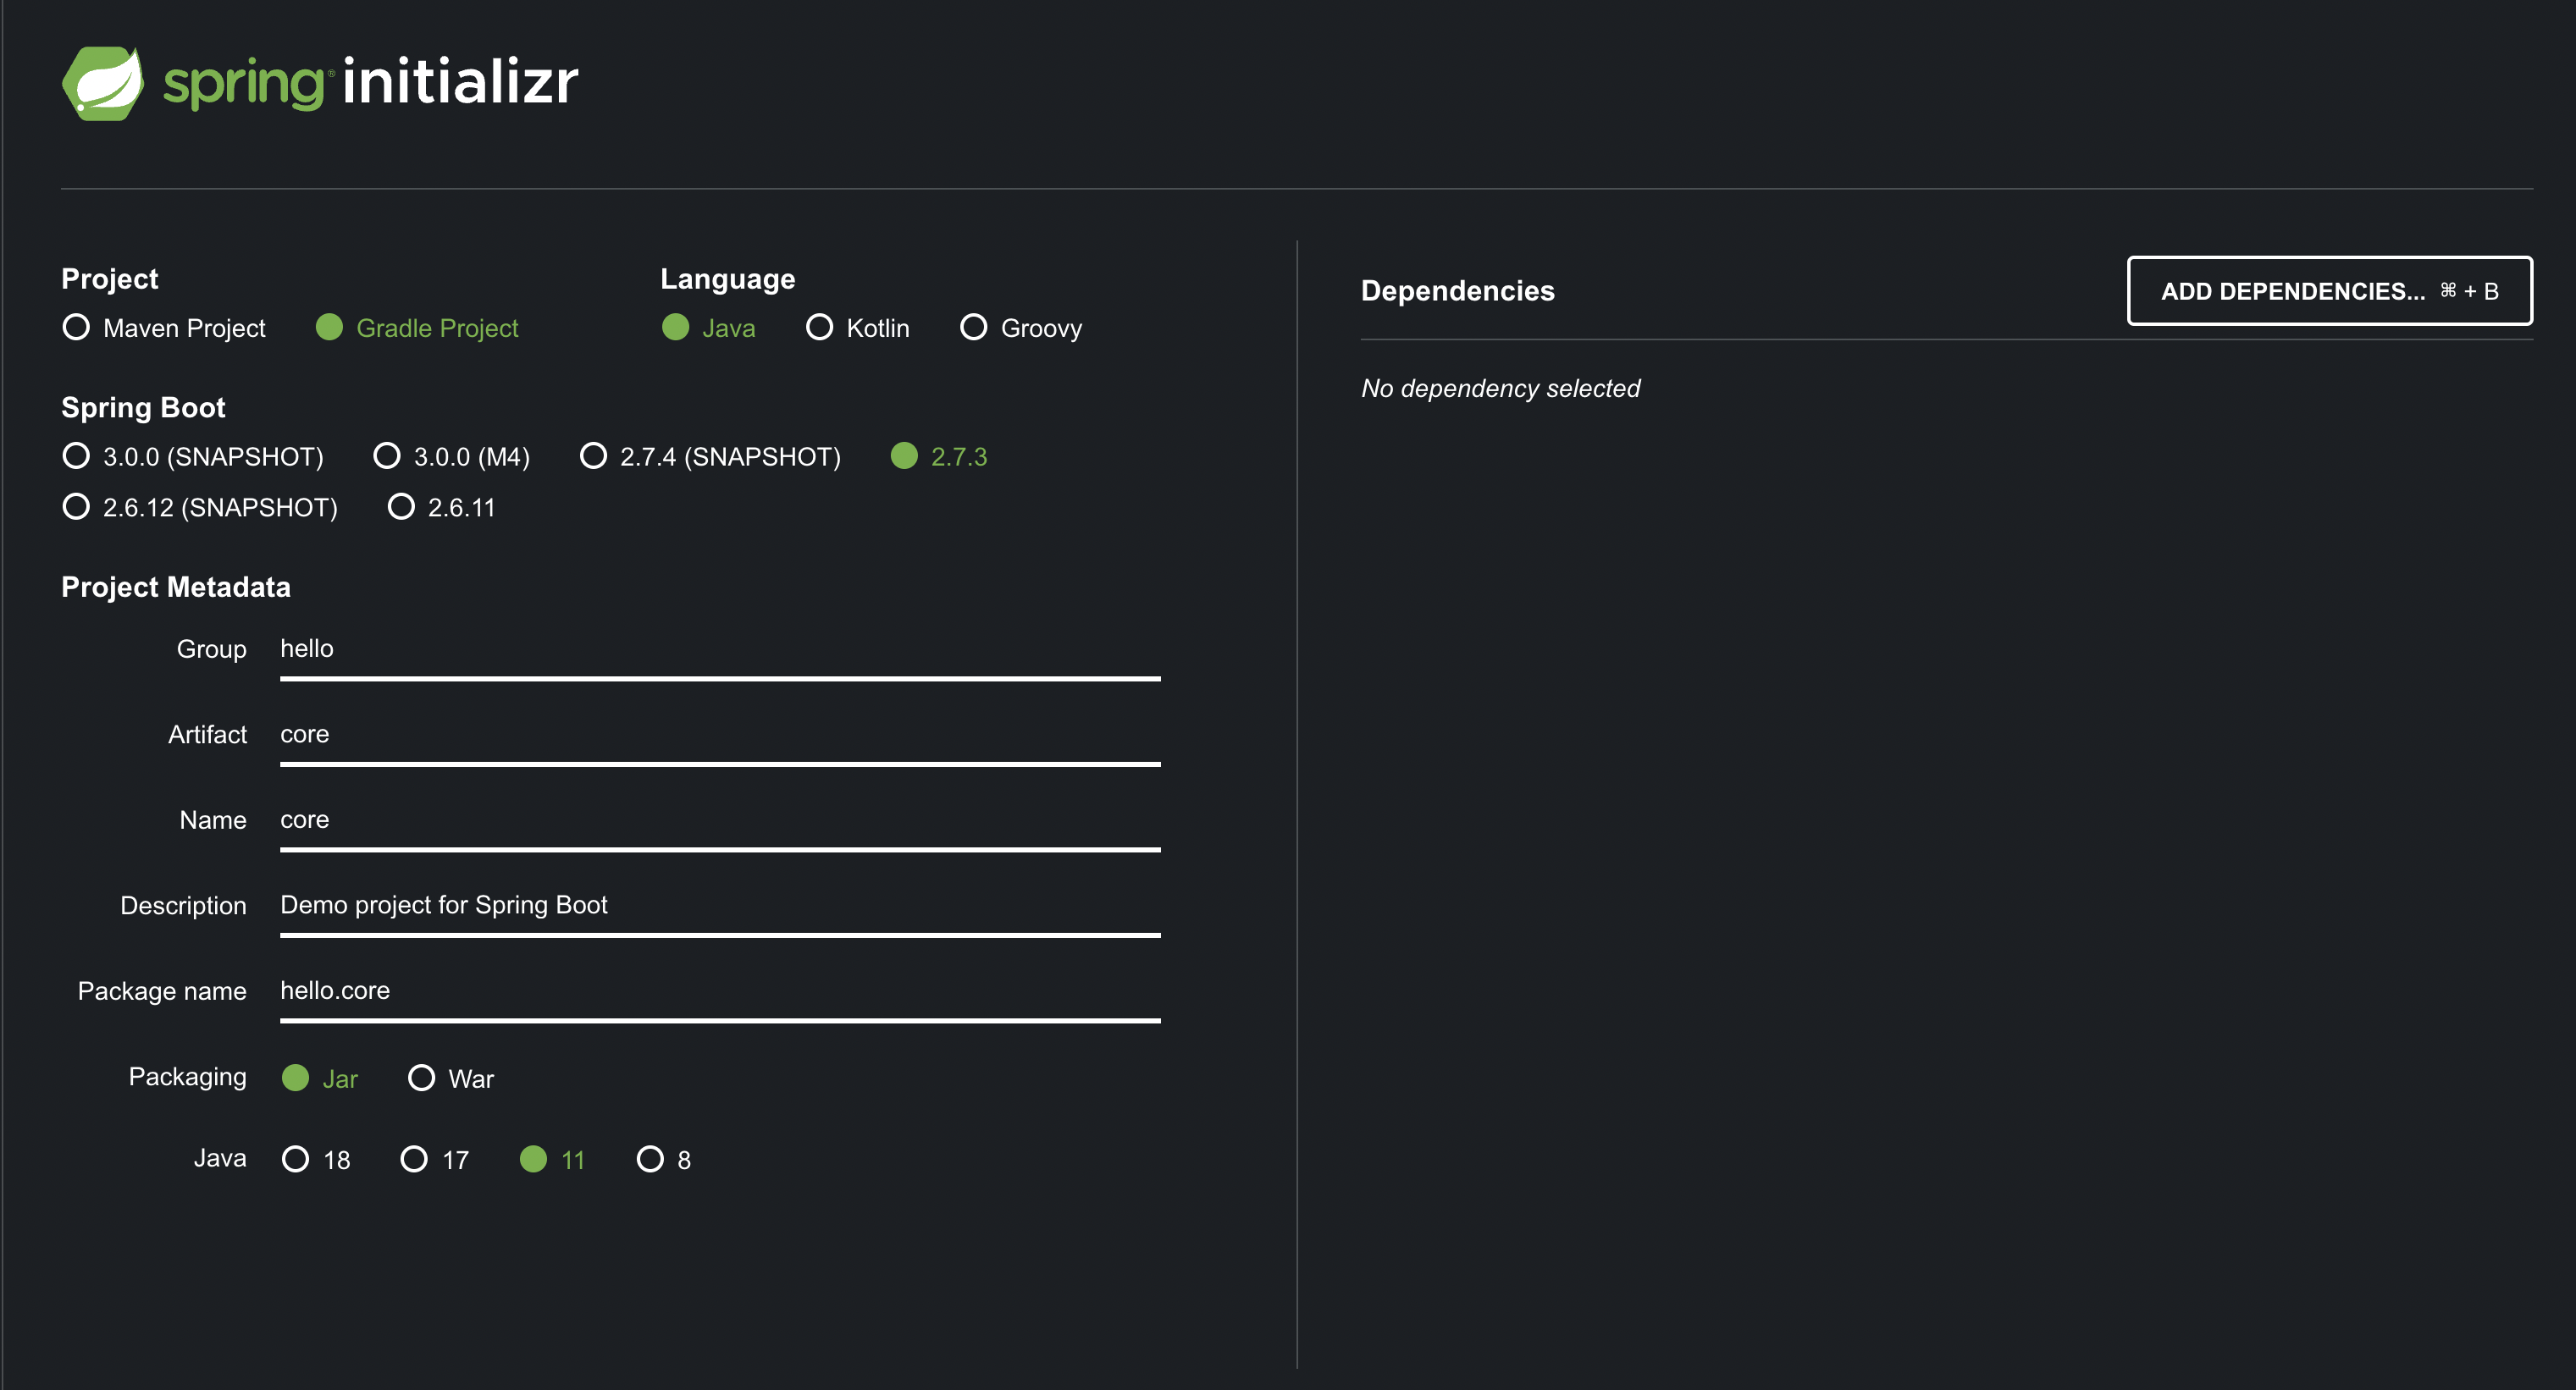Switch packaging to War

(x=422, y=1078)
